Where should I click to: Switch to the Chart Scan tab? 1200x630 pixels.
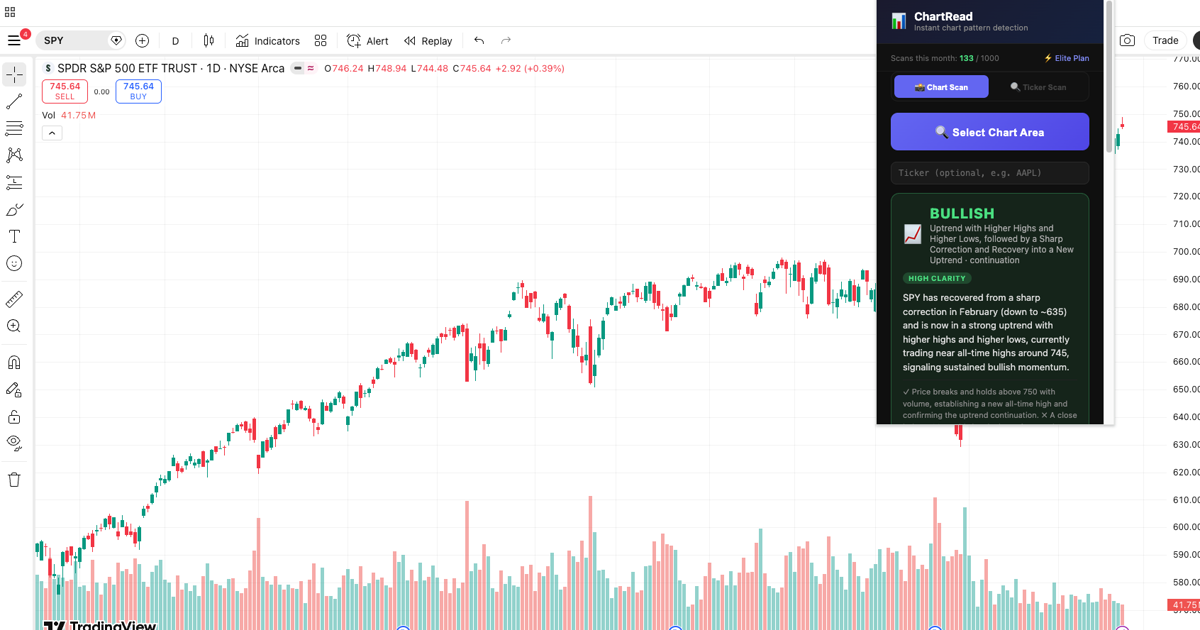pos(941,87)
